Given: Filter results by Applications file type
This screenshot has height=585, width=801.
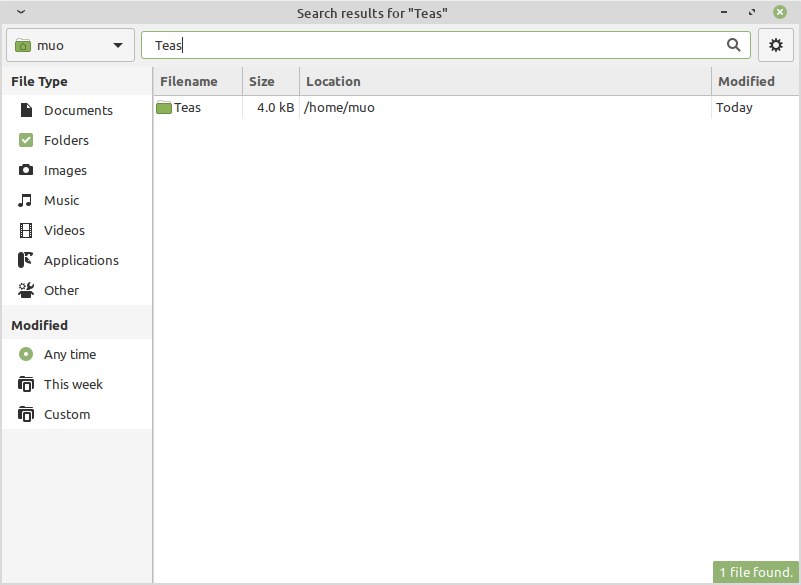Looking at the screenshot, I should point(77,261).
